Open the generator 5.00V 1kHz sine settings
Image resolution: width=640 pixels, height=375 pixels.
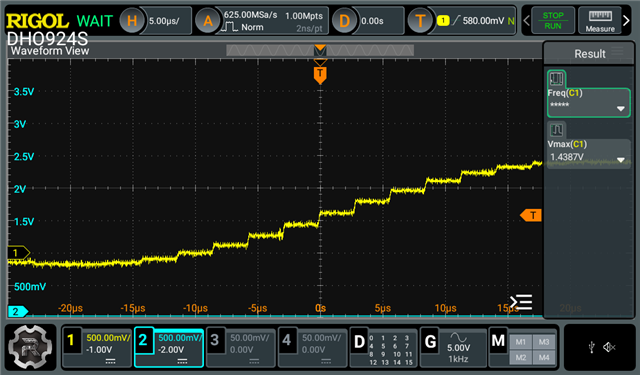[458, 348]
